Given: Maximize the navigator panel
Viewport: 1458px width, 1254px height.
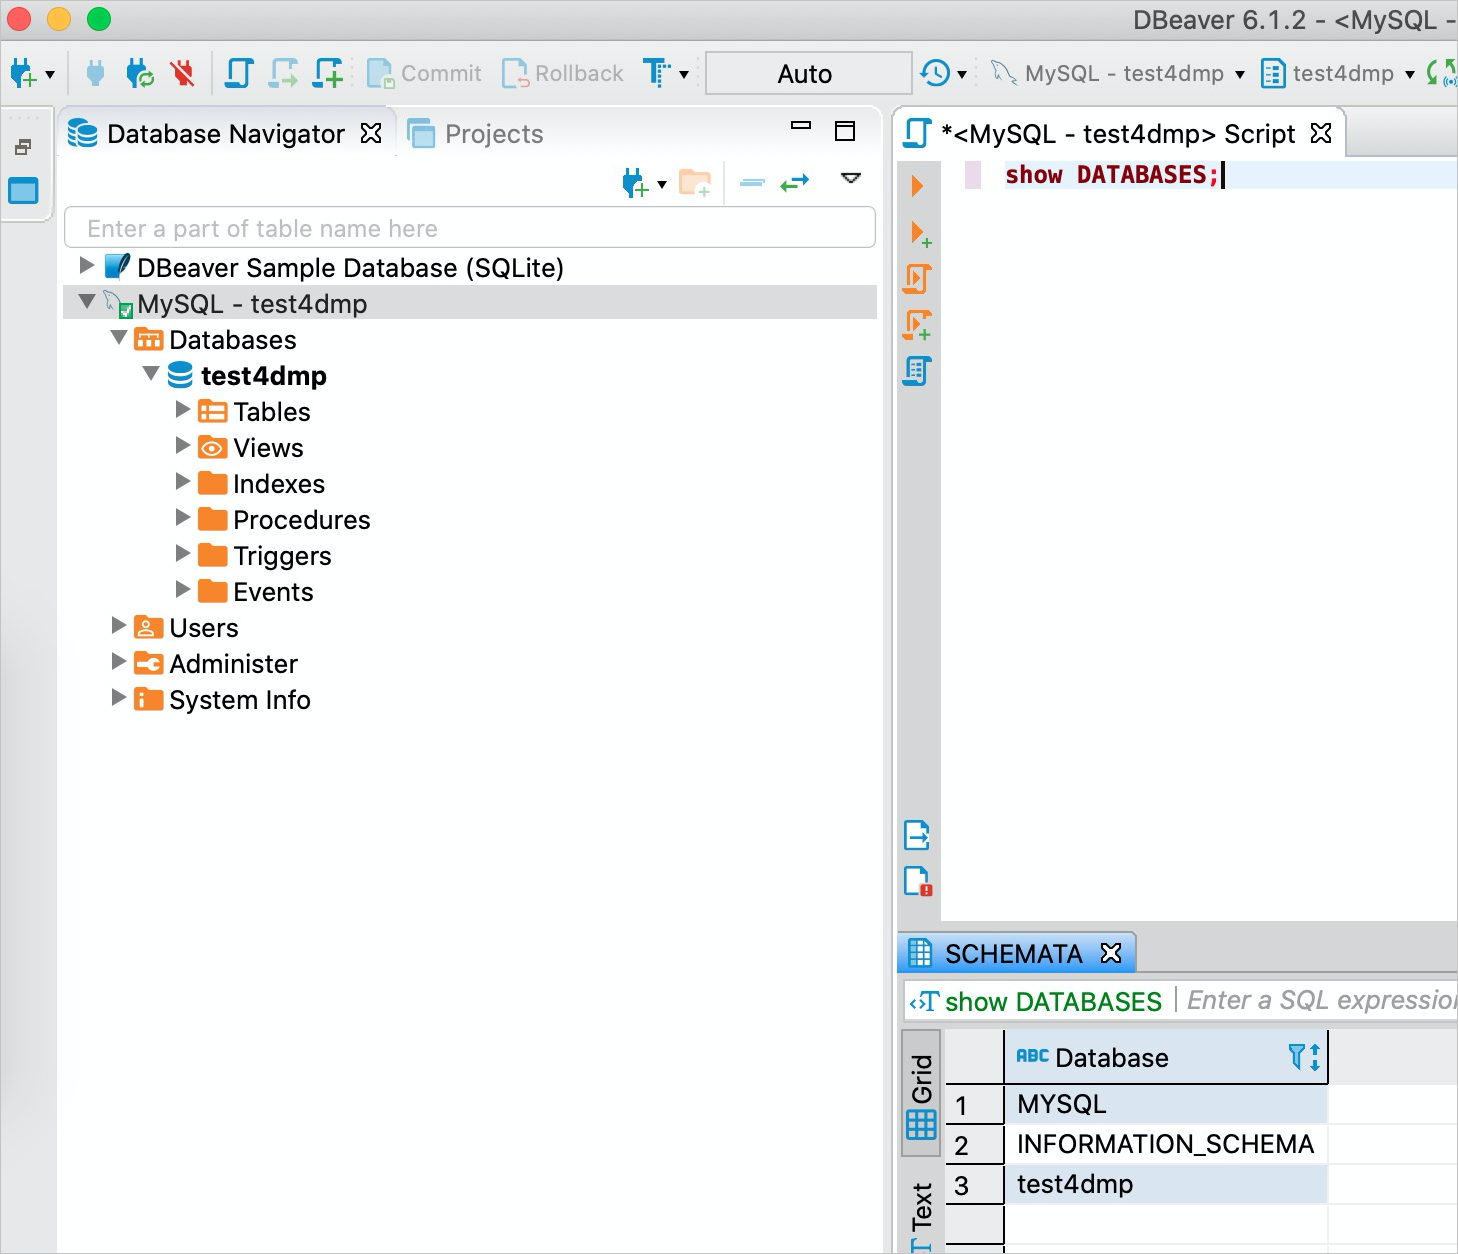Looking at the screenshot, I should pos(845,131).
